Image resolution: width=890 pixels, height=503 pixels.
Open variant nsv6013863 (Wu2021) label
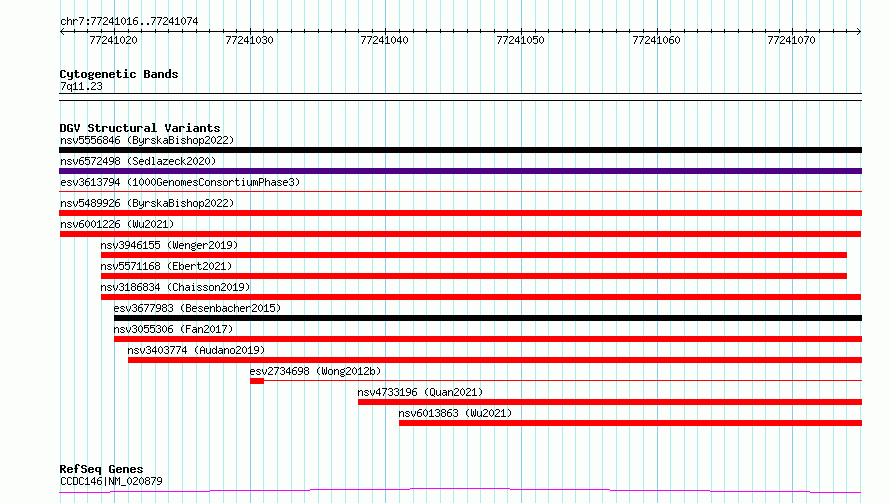click(x=455, y=413)
